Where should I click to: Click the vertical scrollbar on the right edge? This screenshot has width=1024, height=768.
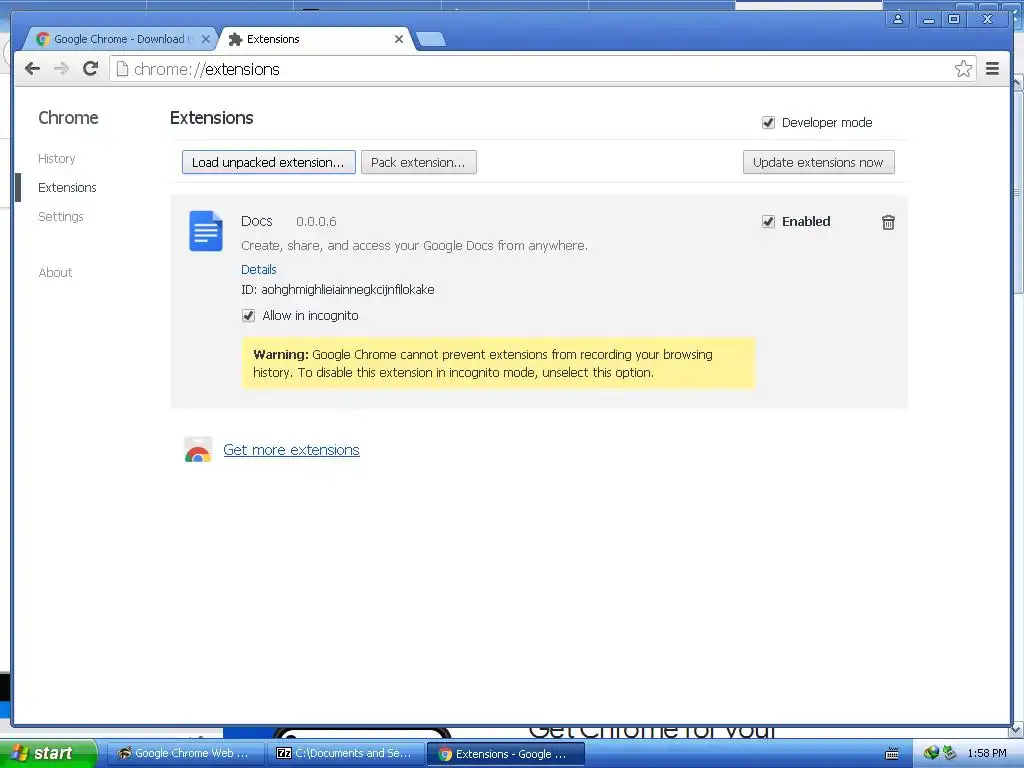pyautogui.click(x=1017, y=192)
